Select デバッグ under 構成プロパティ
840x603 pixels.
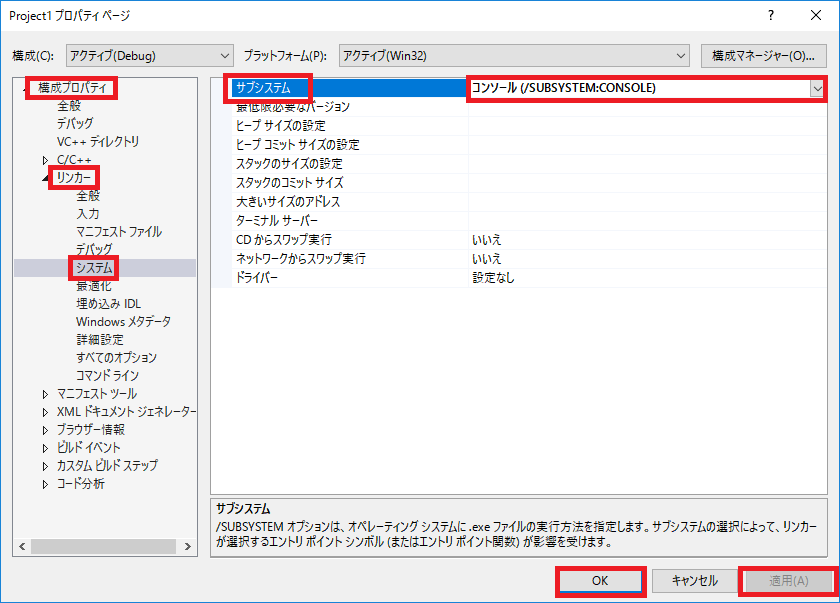pyautogui.click(x=75, y=124)
